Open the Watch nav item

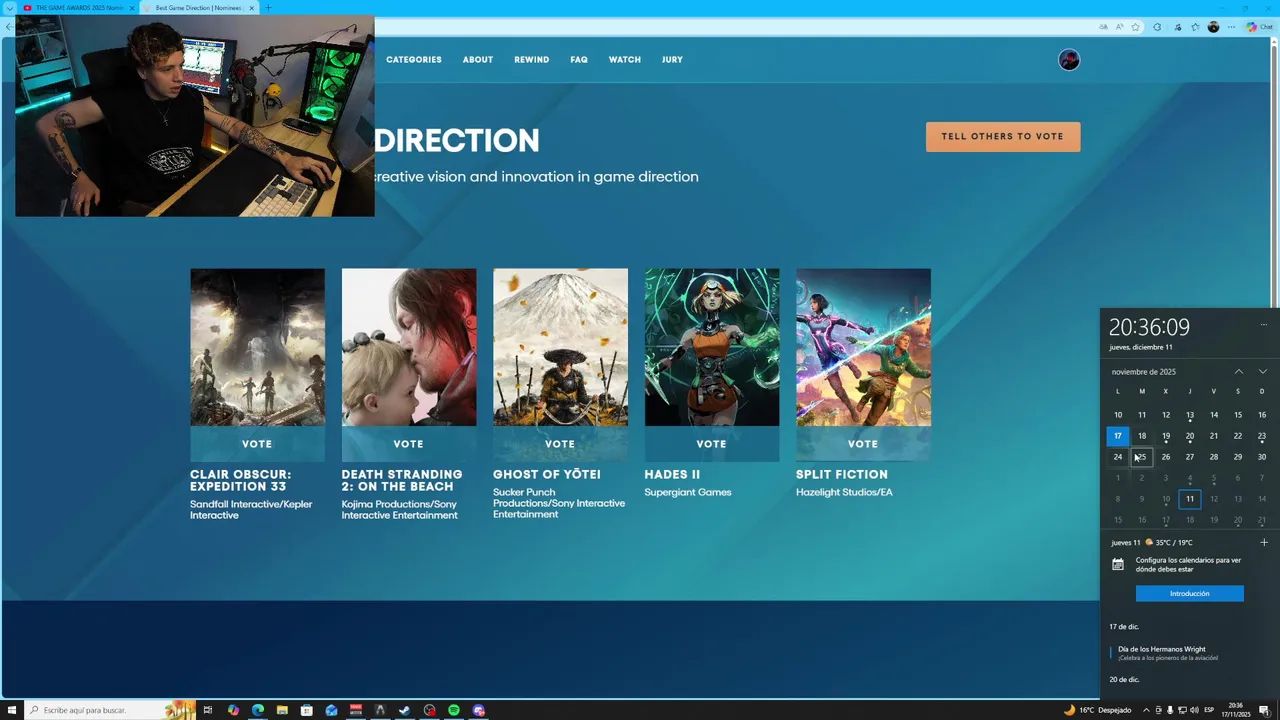(x=625, y=60)
